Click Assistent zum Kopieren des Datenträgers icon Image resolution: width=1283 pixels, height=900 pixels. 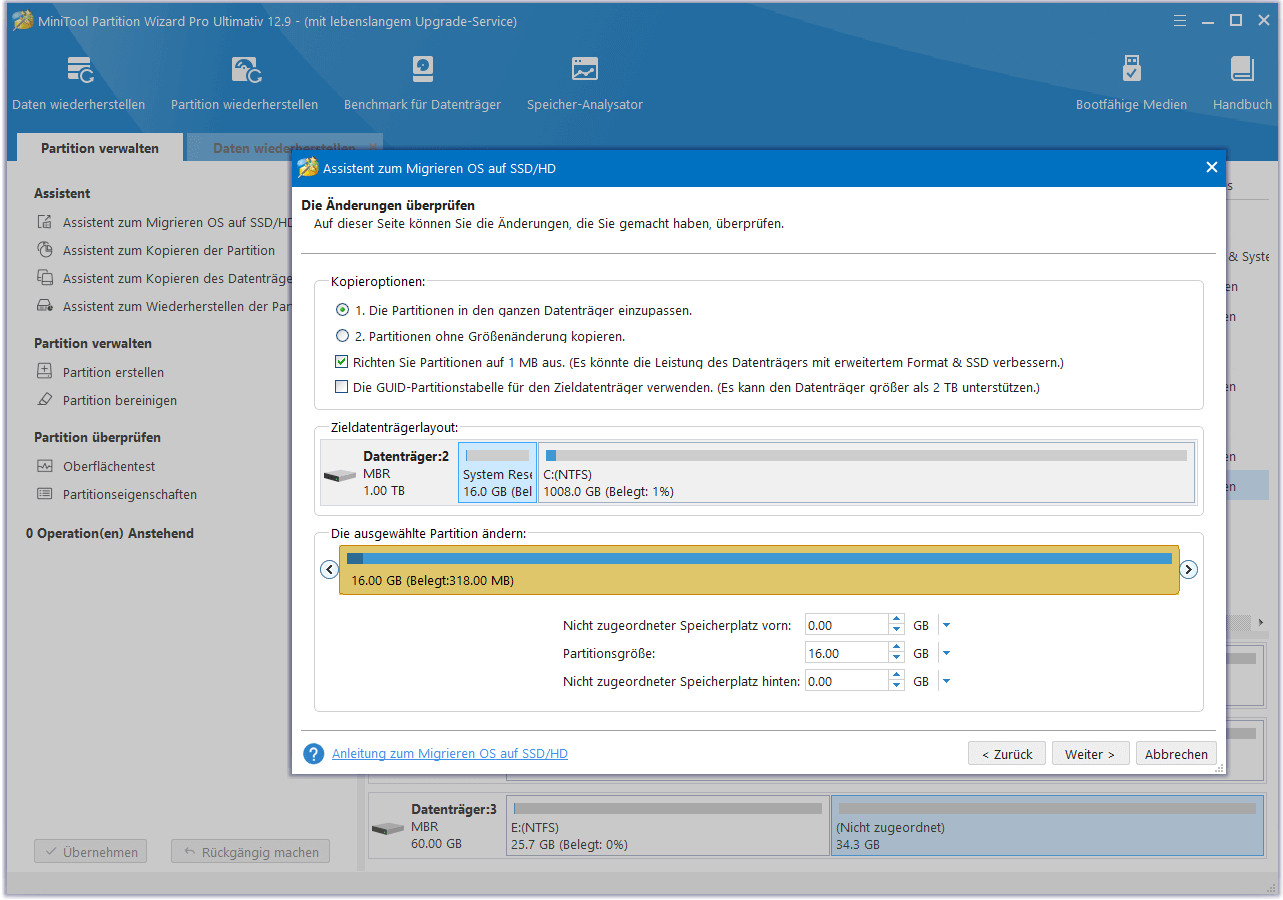44,278
